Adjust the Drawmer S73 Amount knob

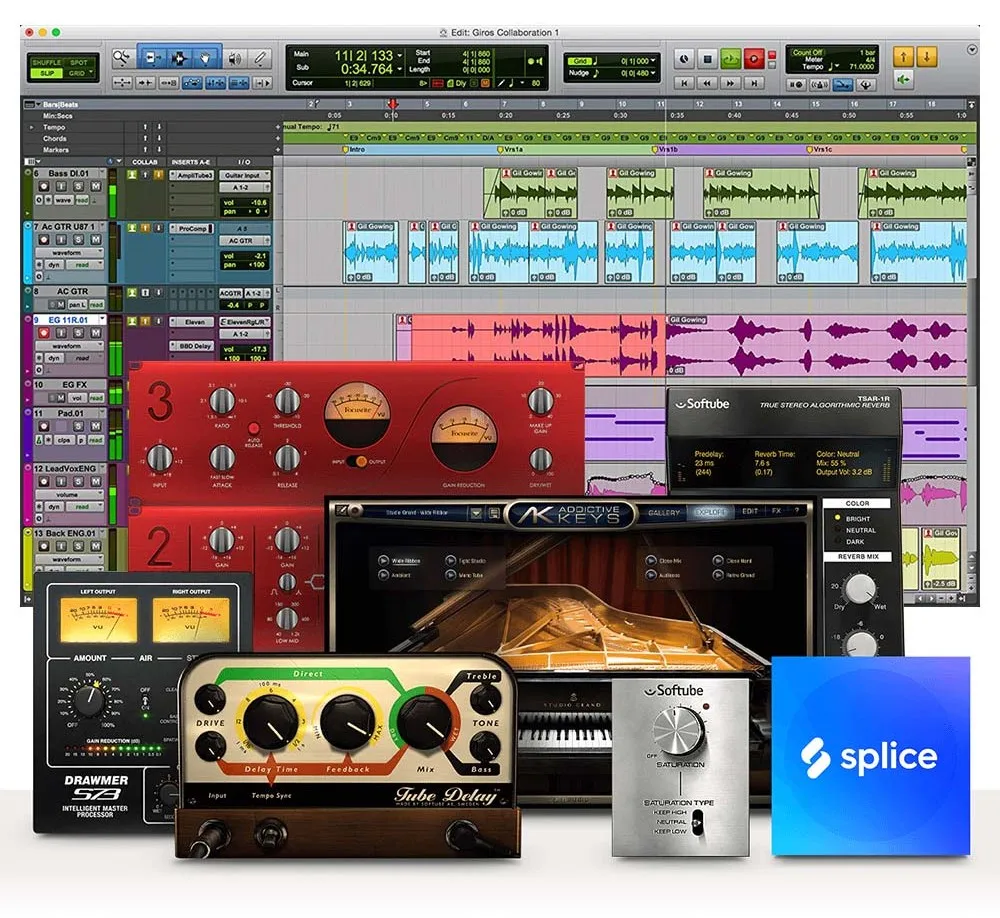coord(89,702)
